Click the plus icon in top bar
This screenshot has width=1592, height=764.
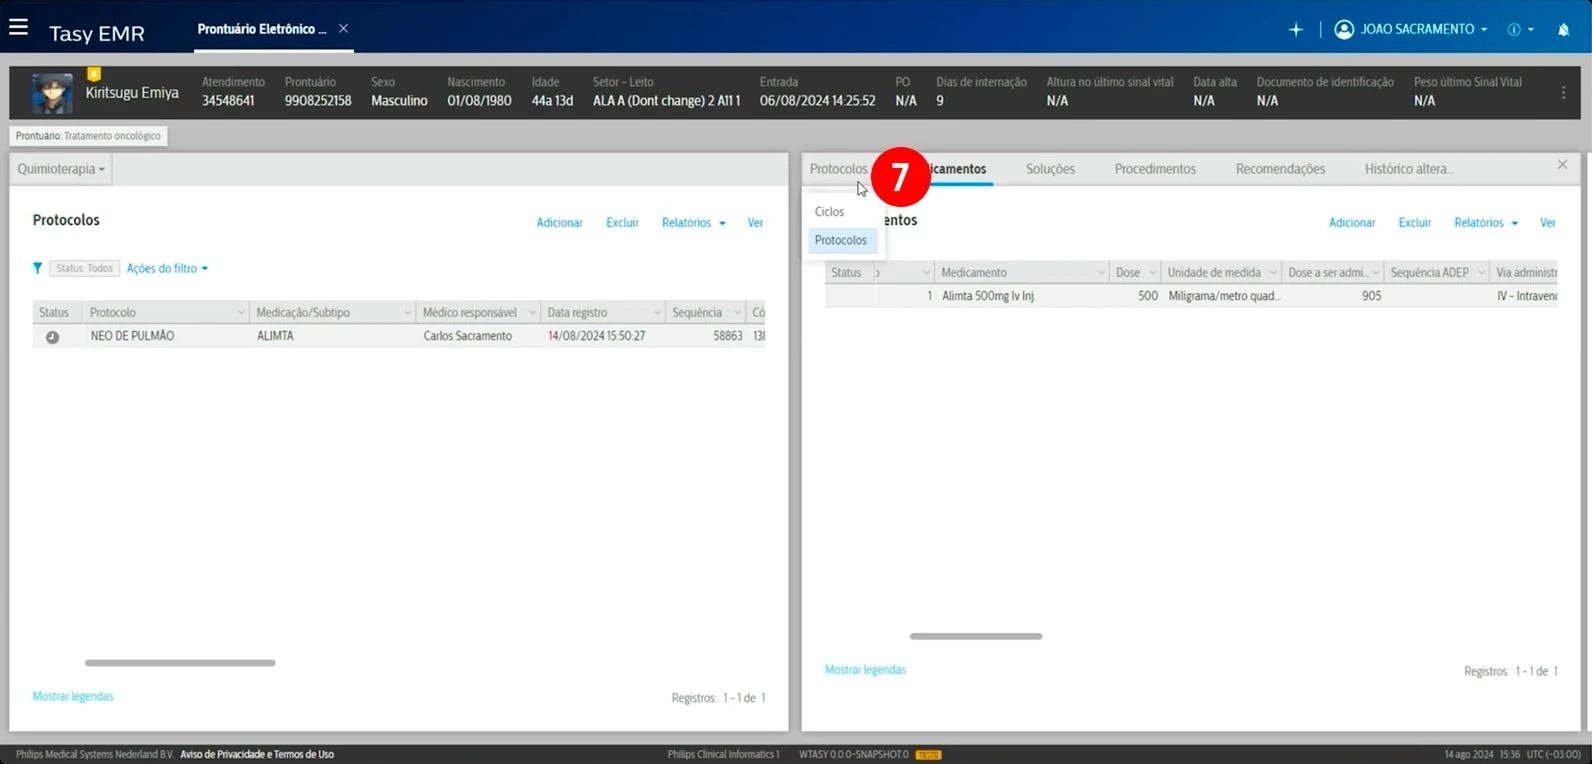[1296, 30]
